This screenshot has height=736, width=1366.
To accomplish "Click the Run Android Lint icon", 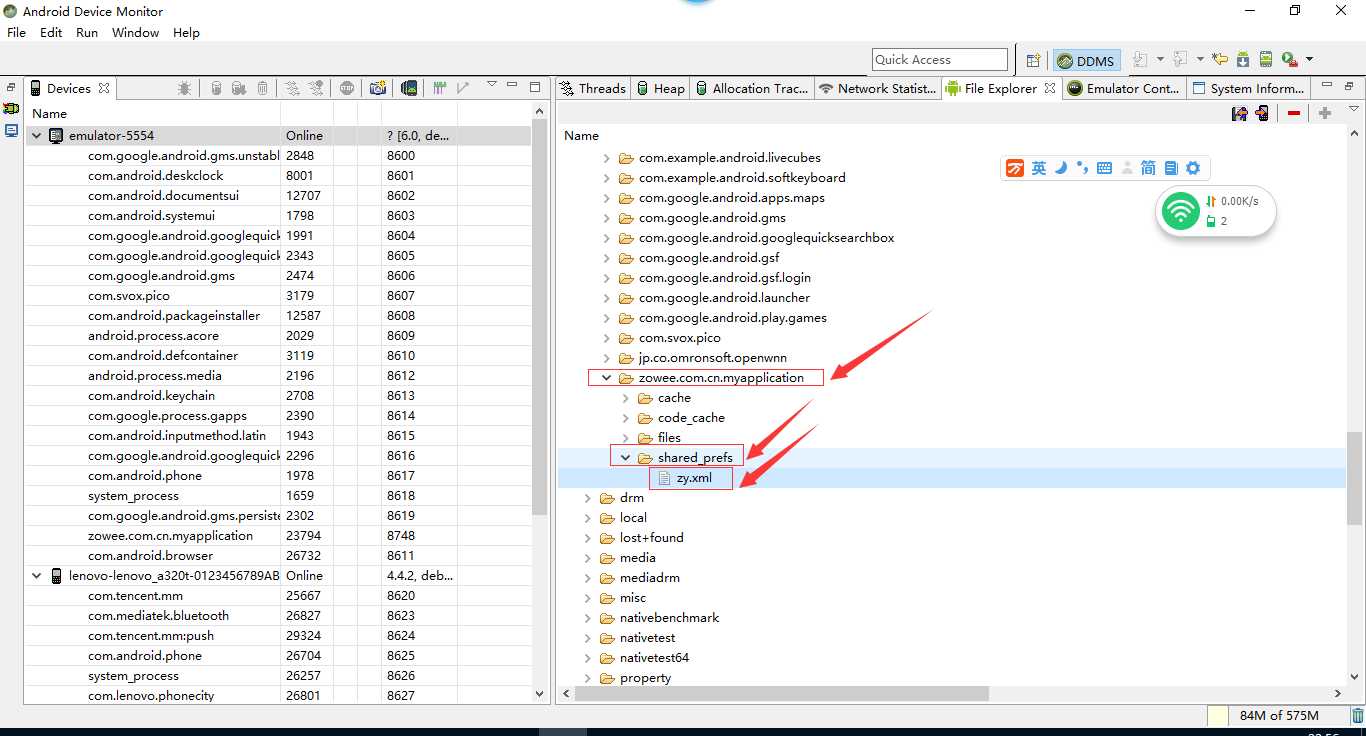I will [x=1289, y=60].
